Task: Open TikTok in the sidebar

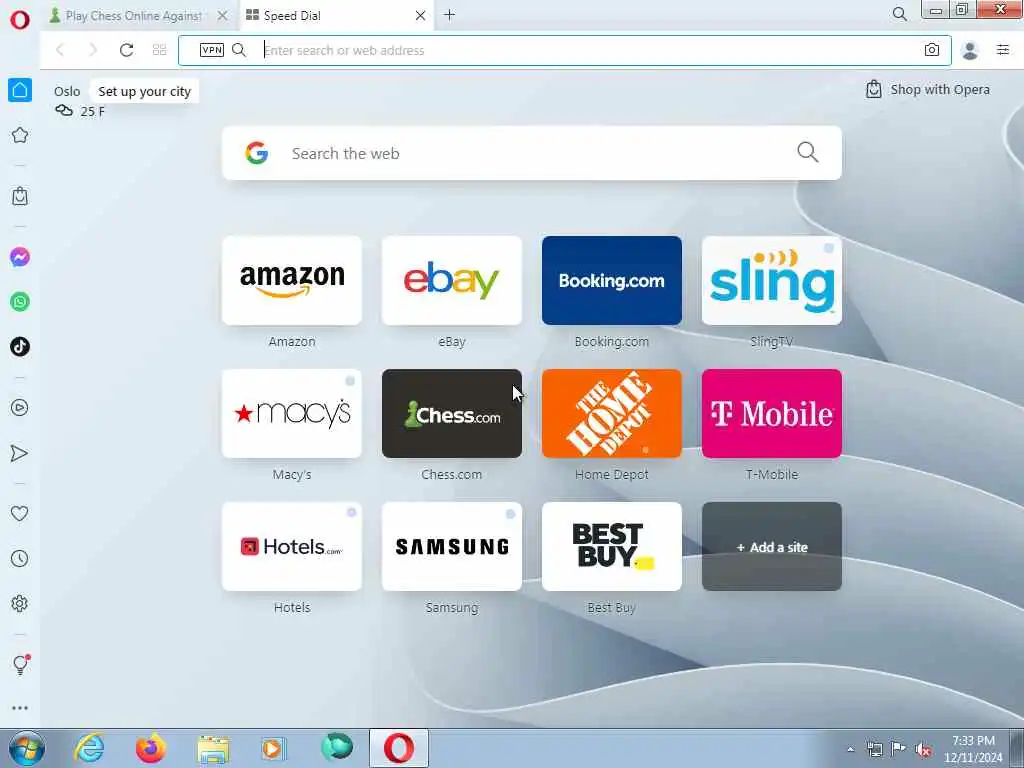Action: [20, 346]
